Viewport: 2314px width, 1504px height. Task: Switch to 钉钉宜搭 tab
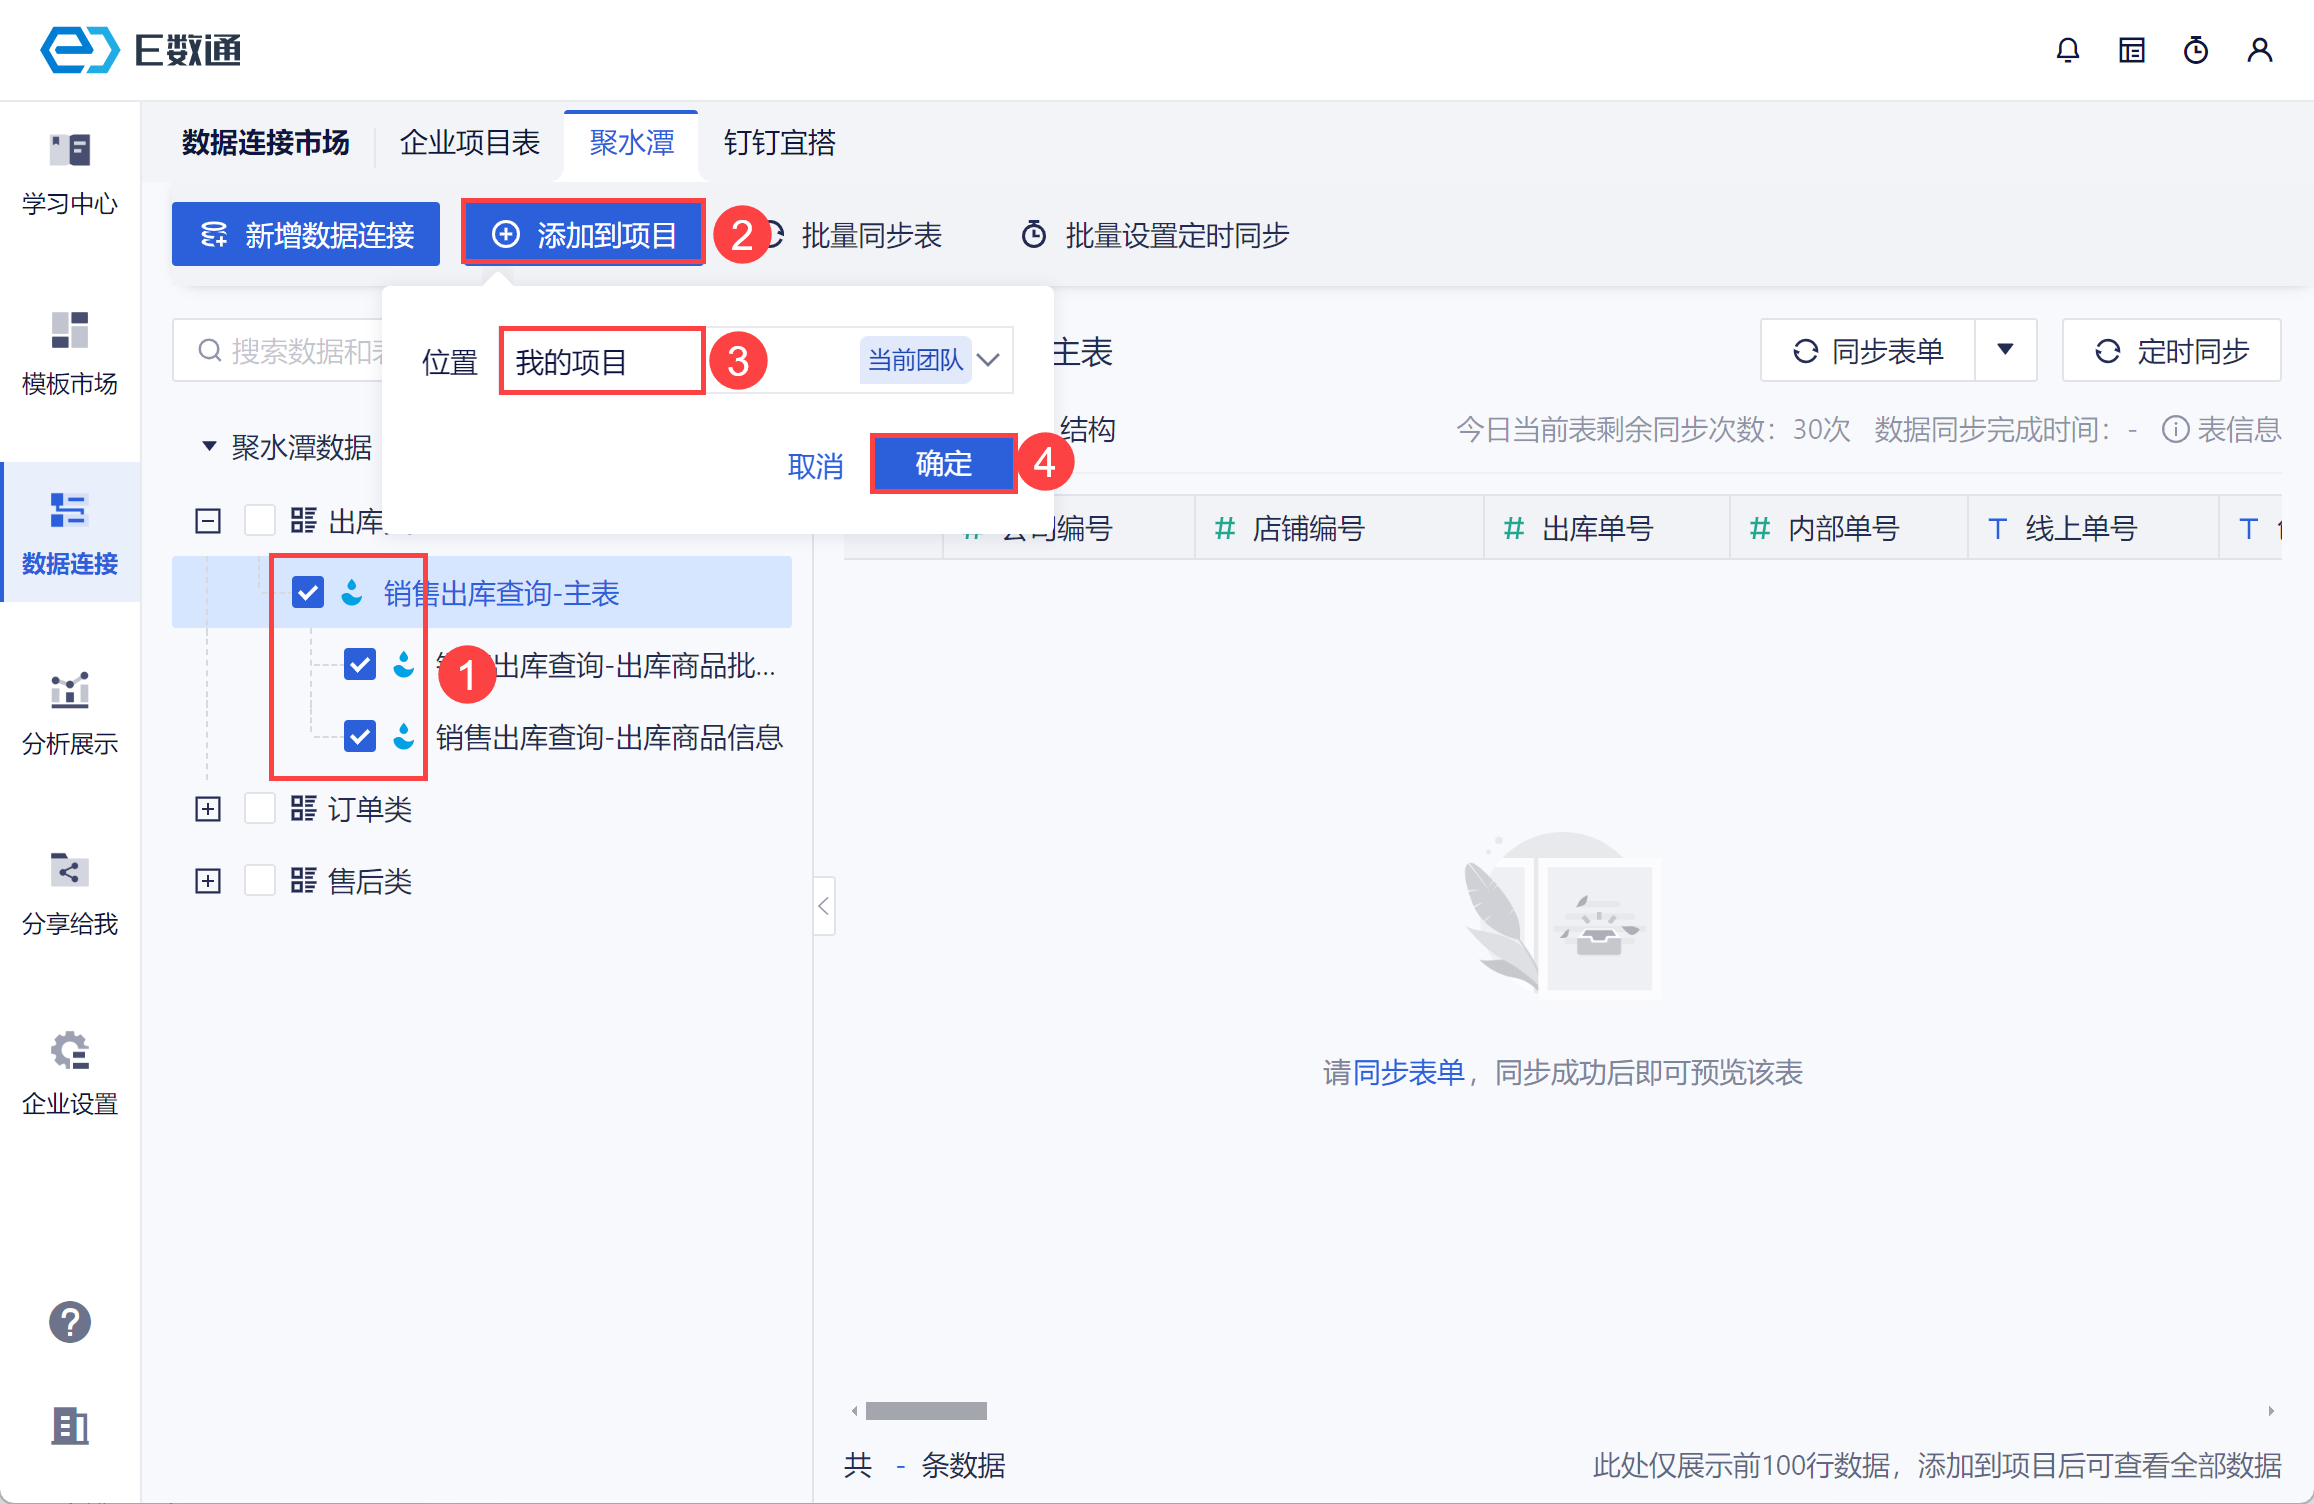779,143
